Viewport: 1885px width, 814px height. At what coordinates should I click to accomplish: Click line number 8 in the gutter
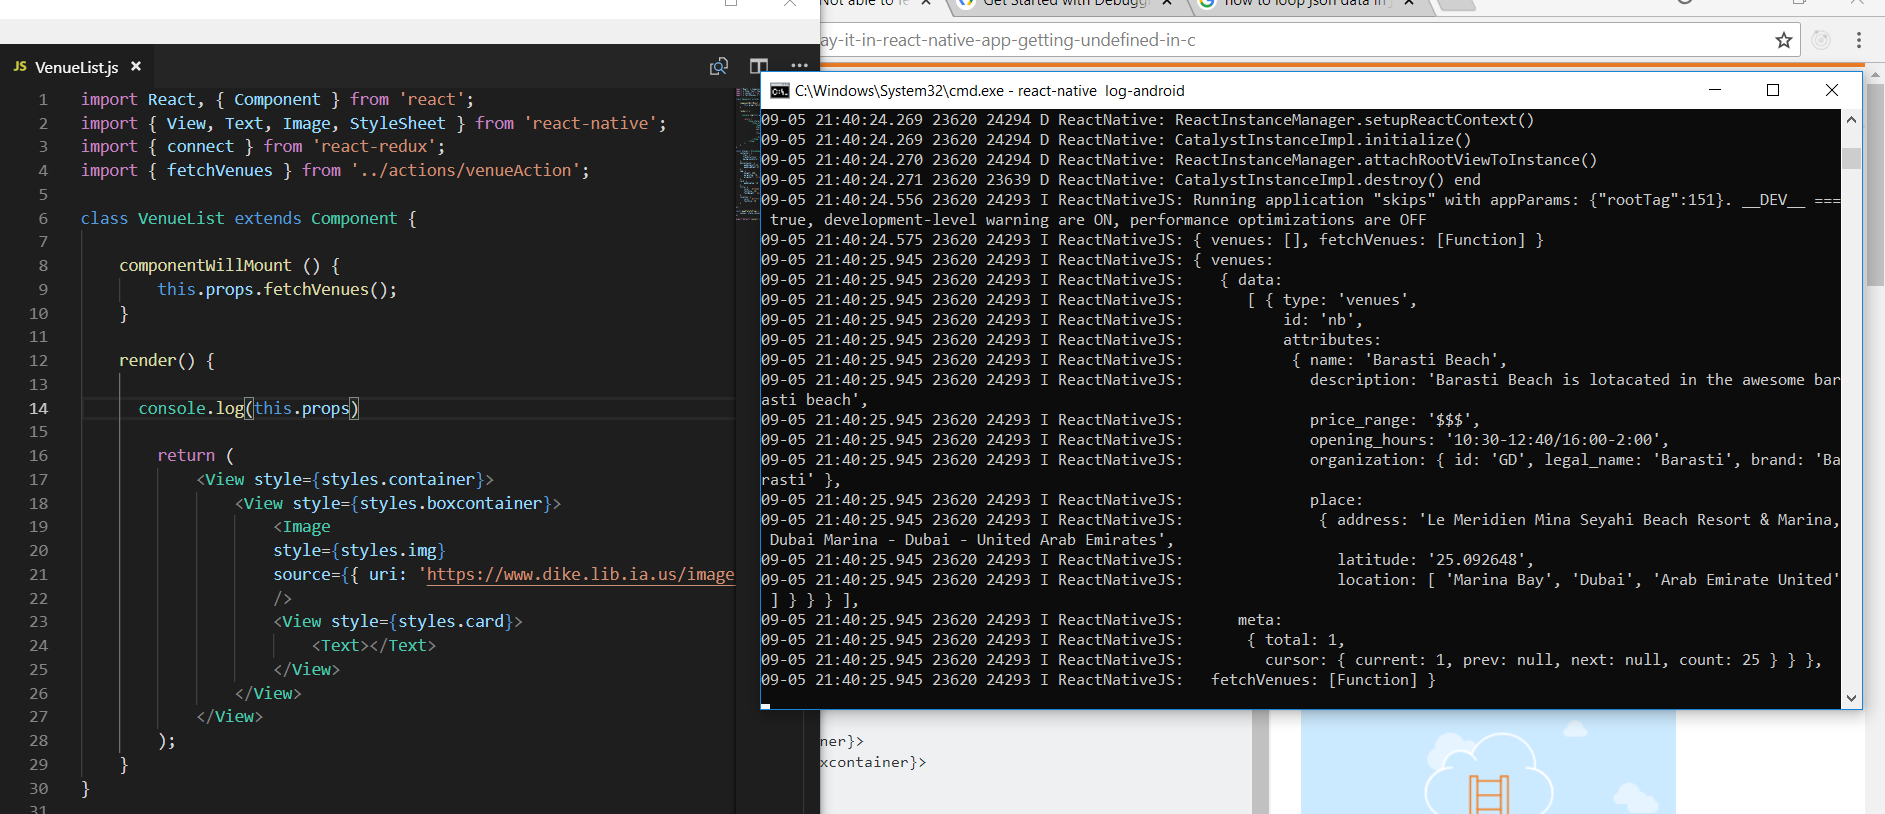point(43,265)
